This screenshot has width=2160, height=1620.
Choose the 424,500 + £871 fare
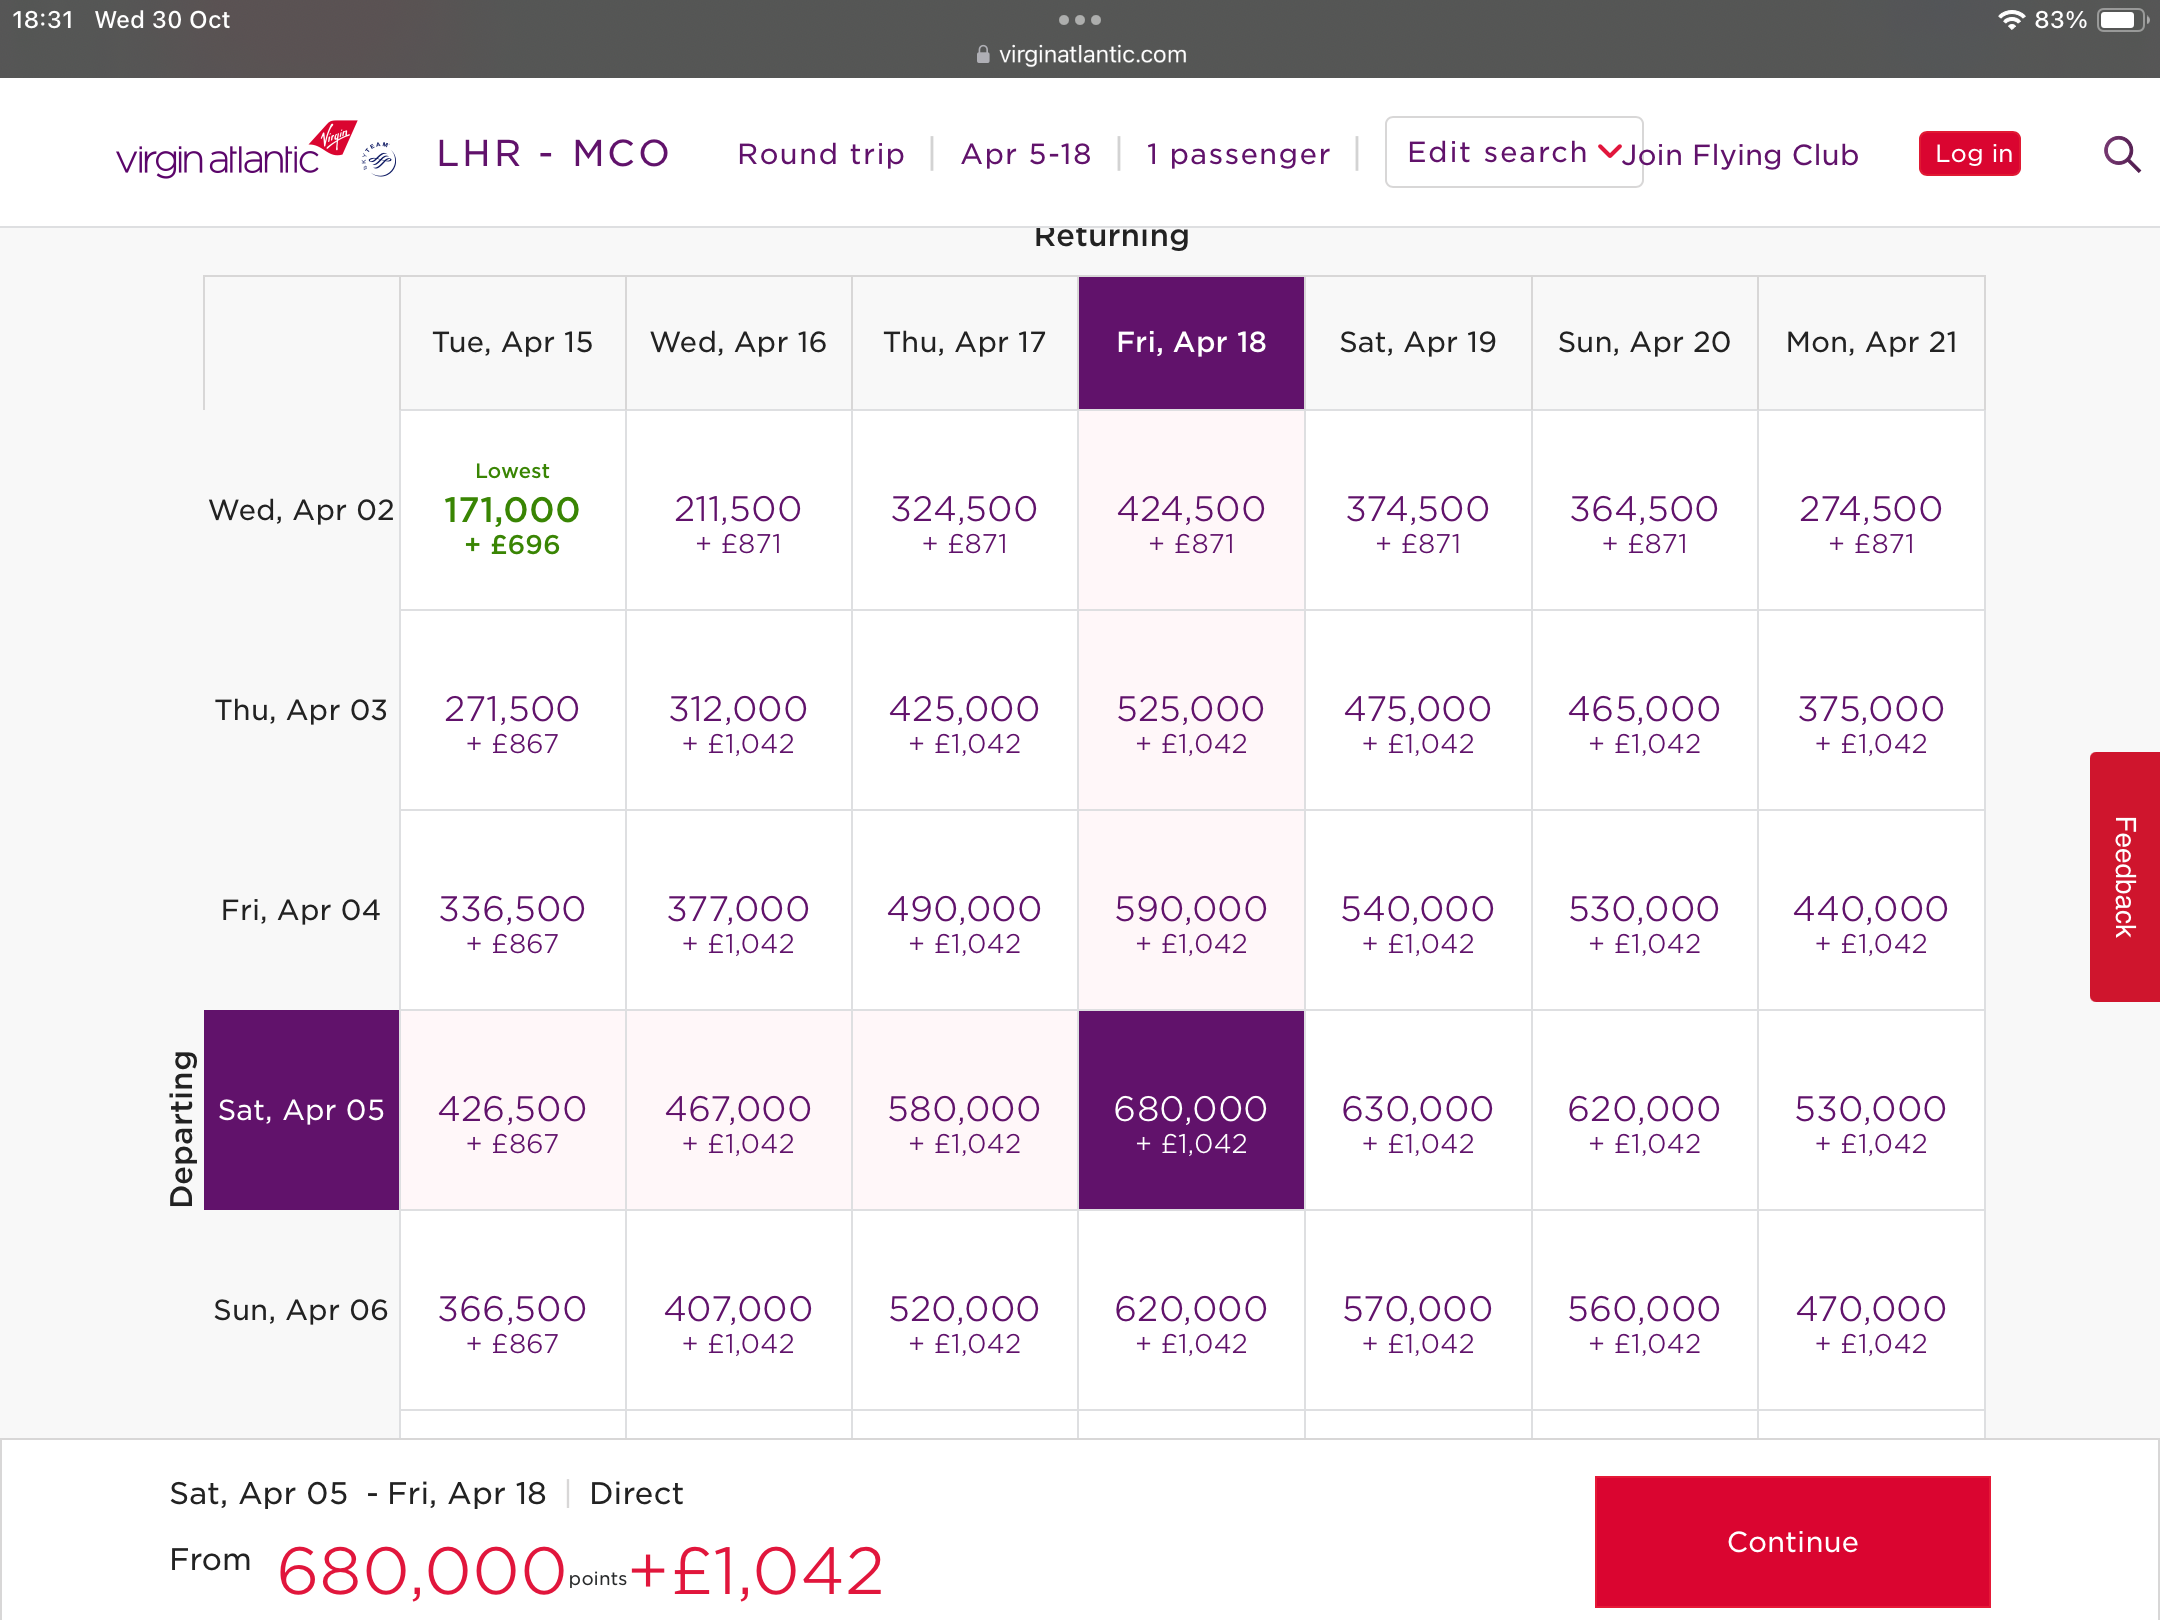tap(1191, 510)
